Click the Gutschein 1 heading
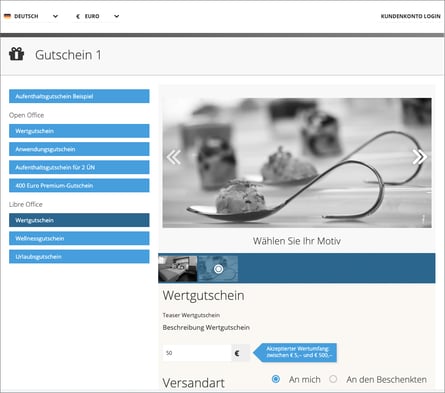 (x=68, y=55)
